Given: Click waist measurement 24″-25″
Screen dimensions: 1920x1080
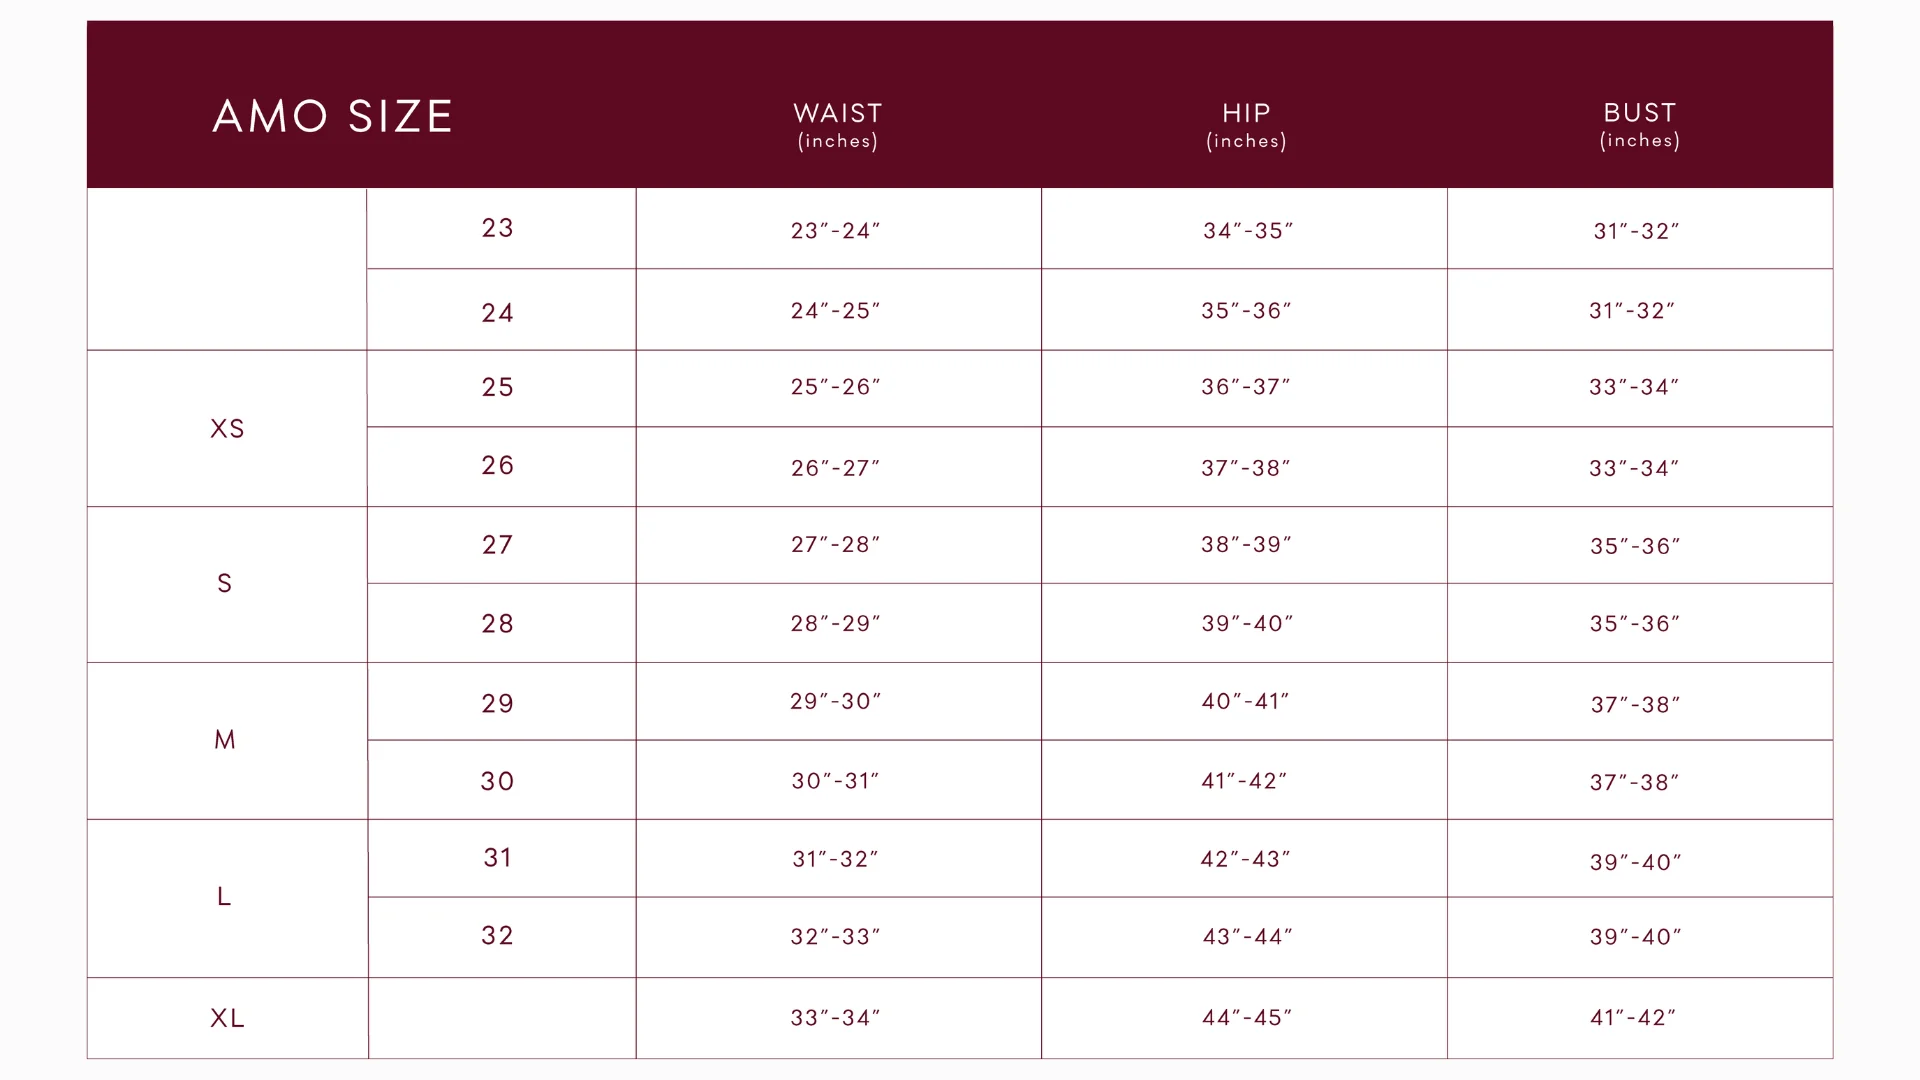Looking at the screenshot, I should tap(836, 311).
